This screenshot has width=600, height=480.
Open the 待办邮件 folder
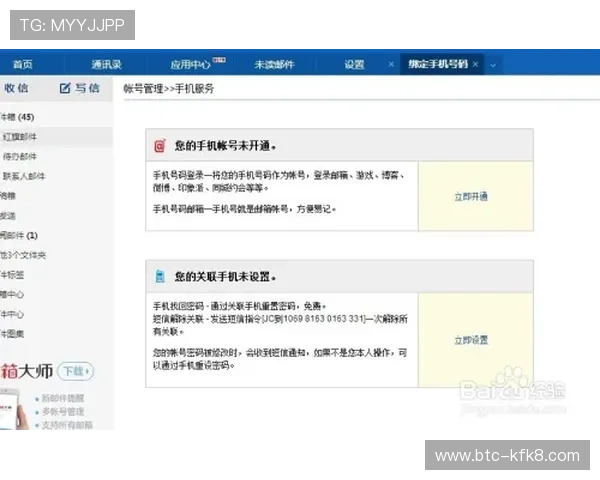click(19, 157)
